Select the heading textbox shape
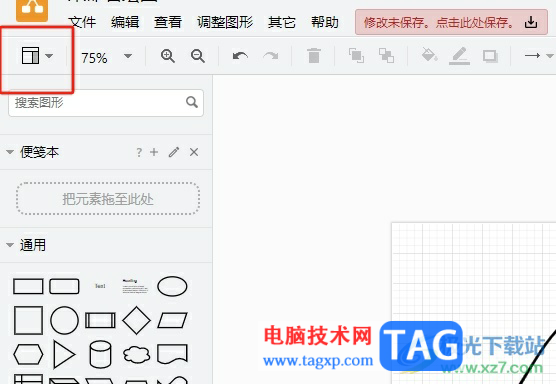 click(x=135, y=286)
